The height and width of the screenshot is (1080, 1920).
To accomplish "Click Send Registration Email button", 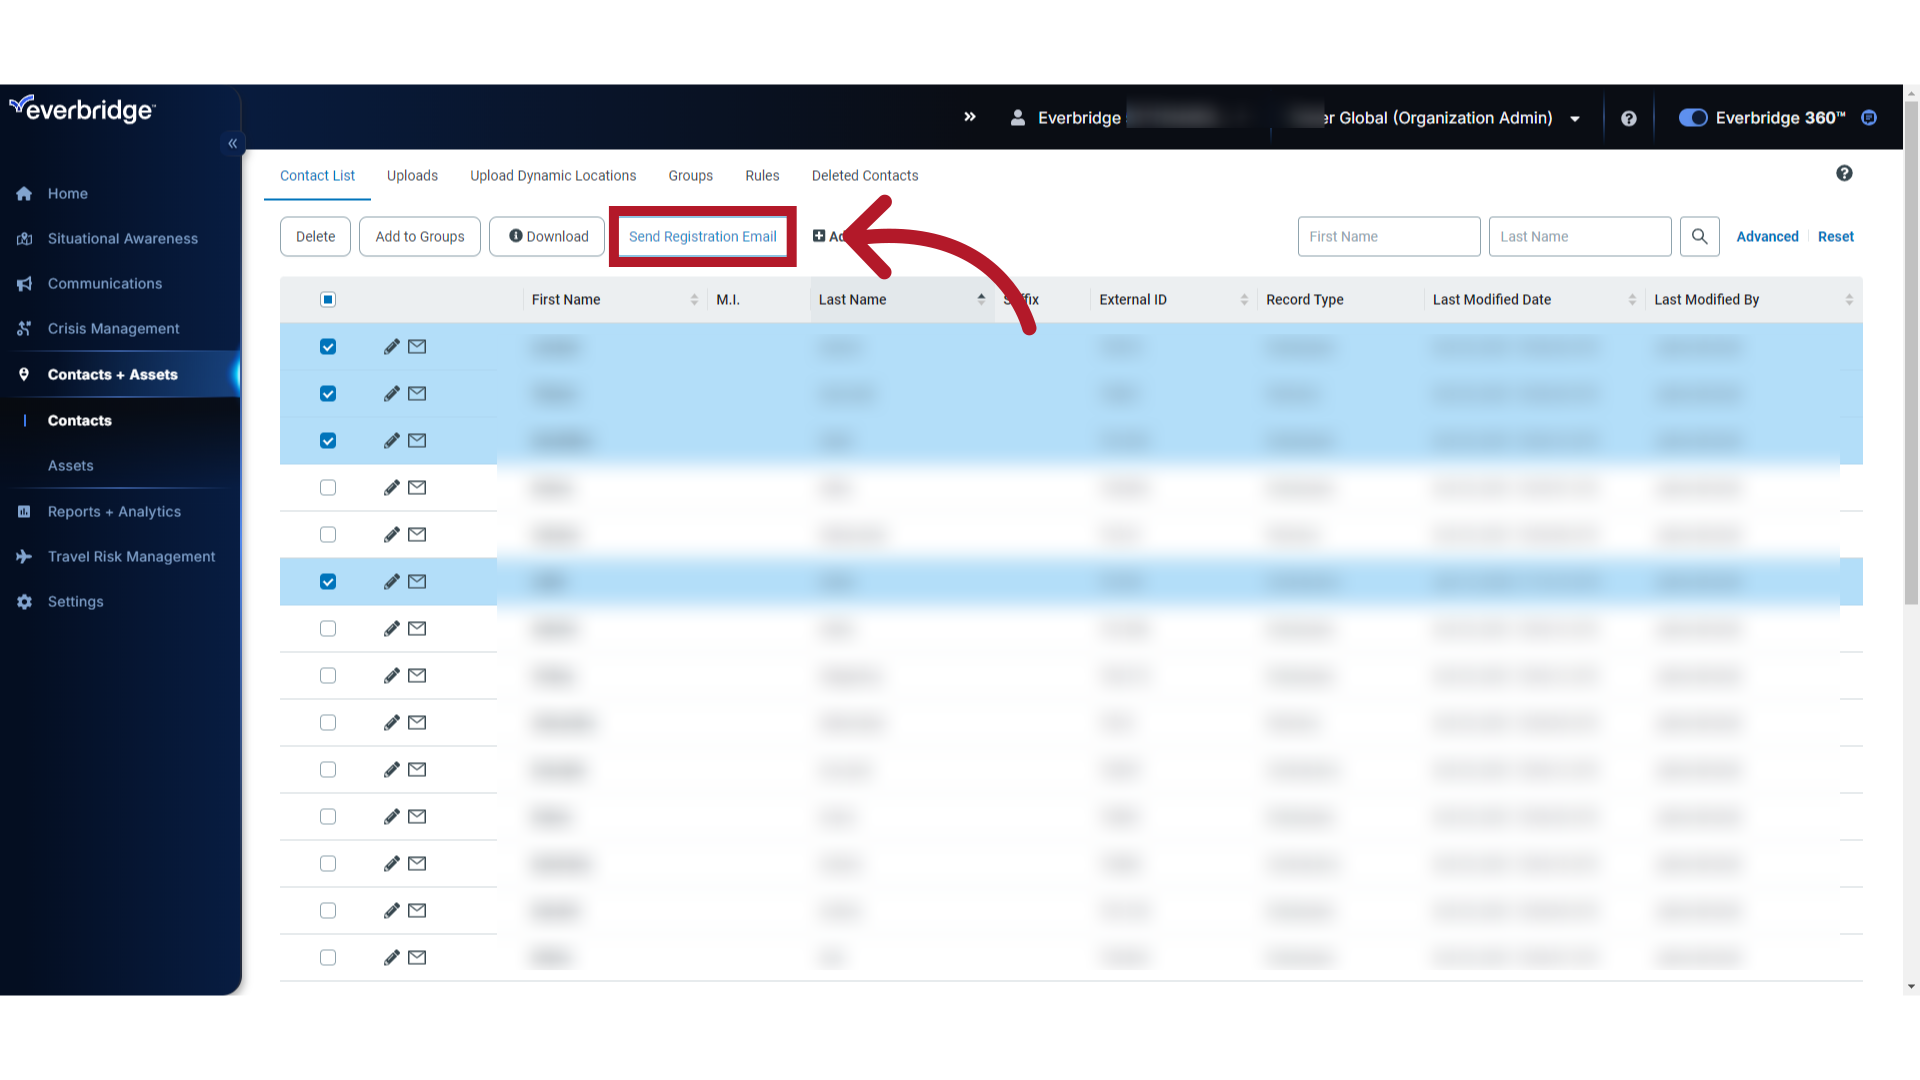I will [x=702, y=237].
